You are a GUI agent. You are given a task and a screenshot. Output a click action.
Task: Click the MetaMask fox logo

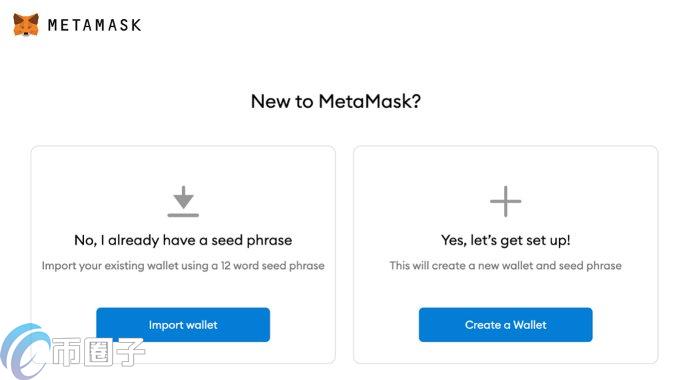26,25
